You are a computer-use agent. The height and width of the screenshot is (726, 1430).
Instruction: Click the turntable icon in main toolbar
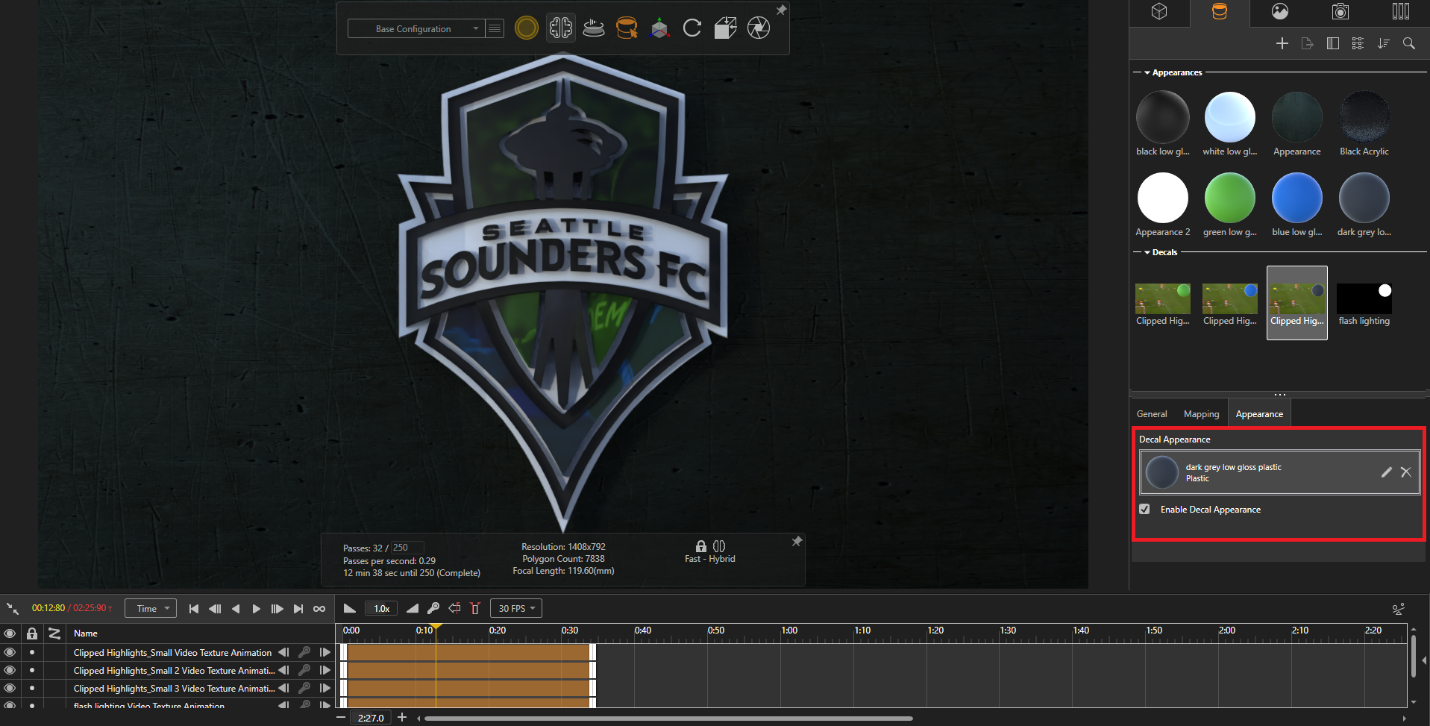click(594, 28)
